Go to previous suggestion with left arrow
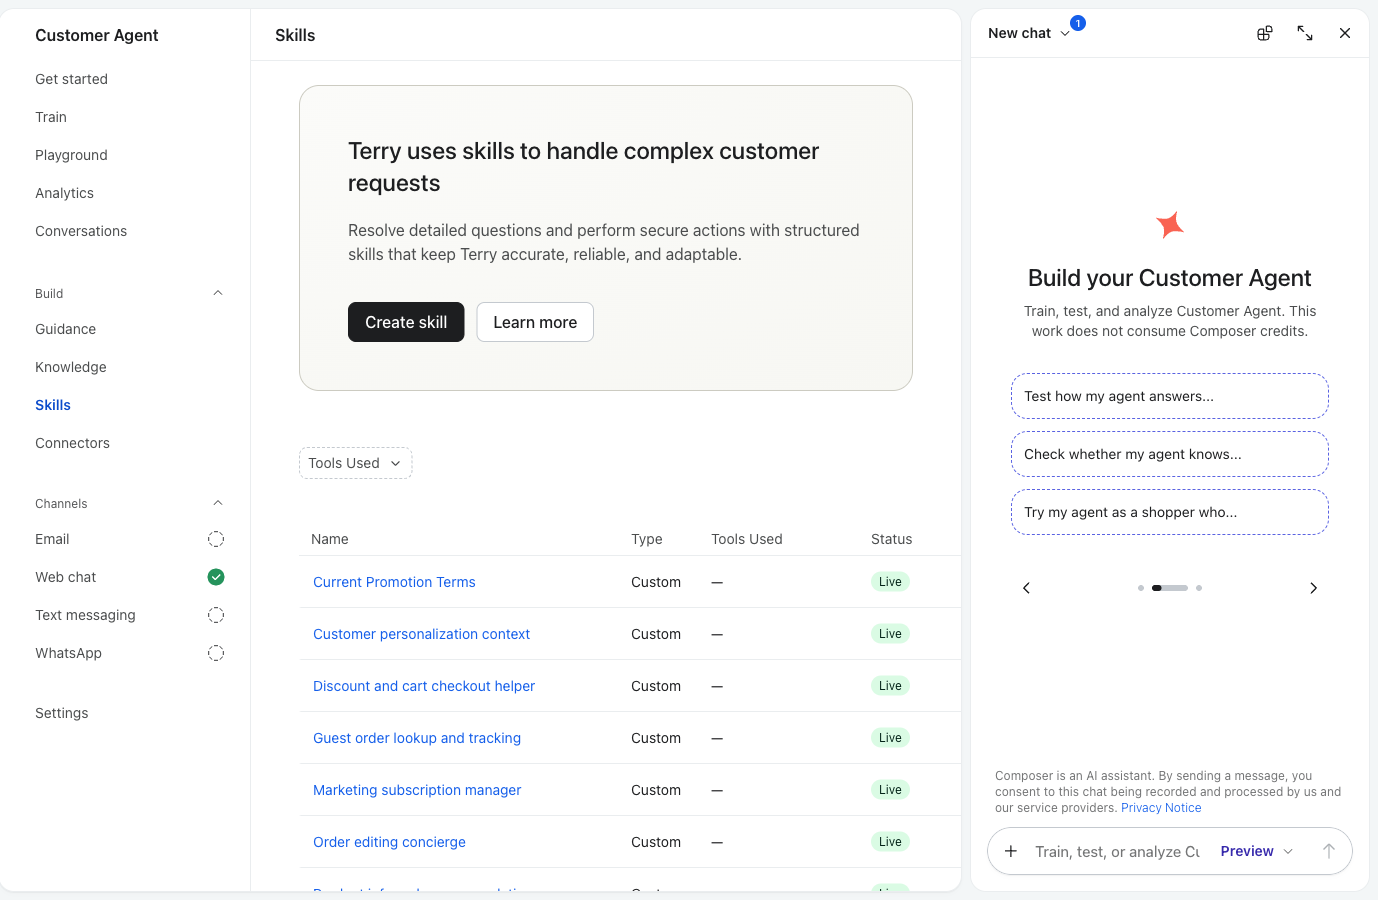Viewport: 1378px width, 900px height. point(1026,588)
